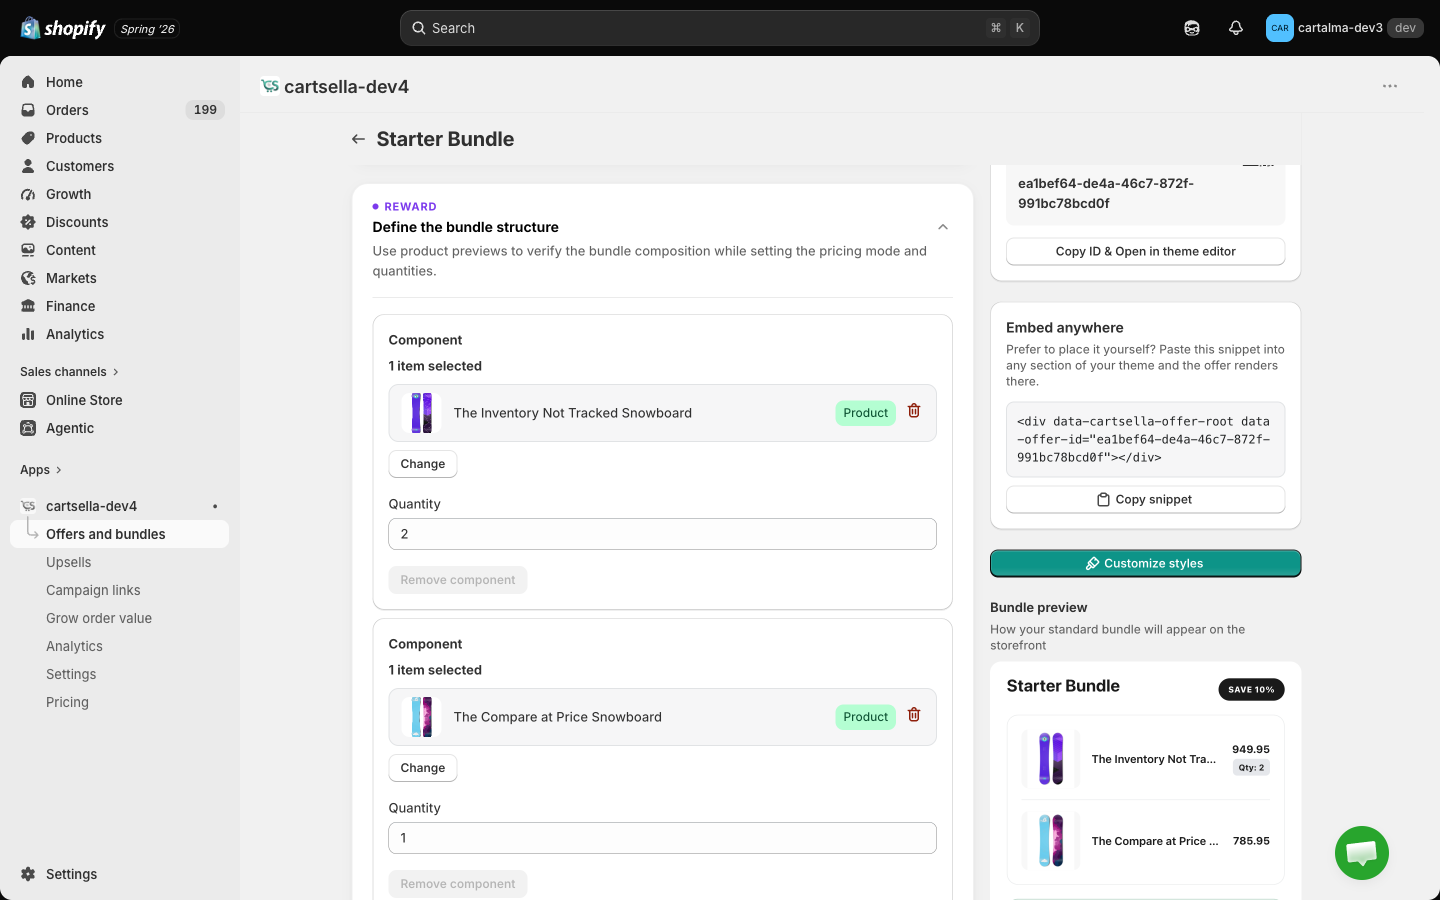Click the Quantity field containing 2

662,534
